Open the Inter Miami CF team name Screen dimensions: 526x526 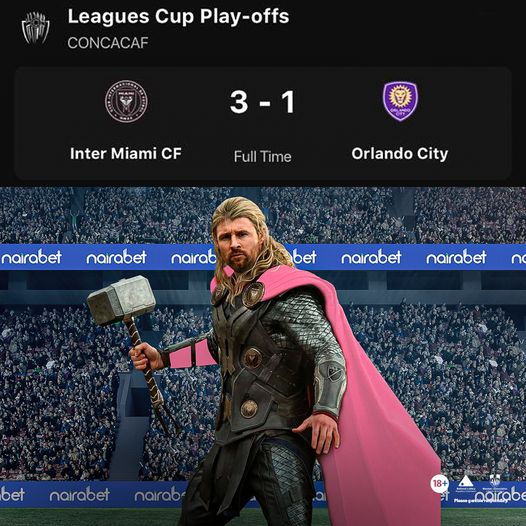[x=126, y=154]
